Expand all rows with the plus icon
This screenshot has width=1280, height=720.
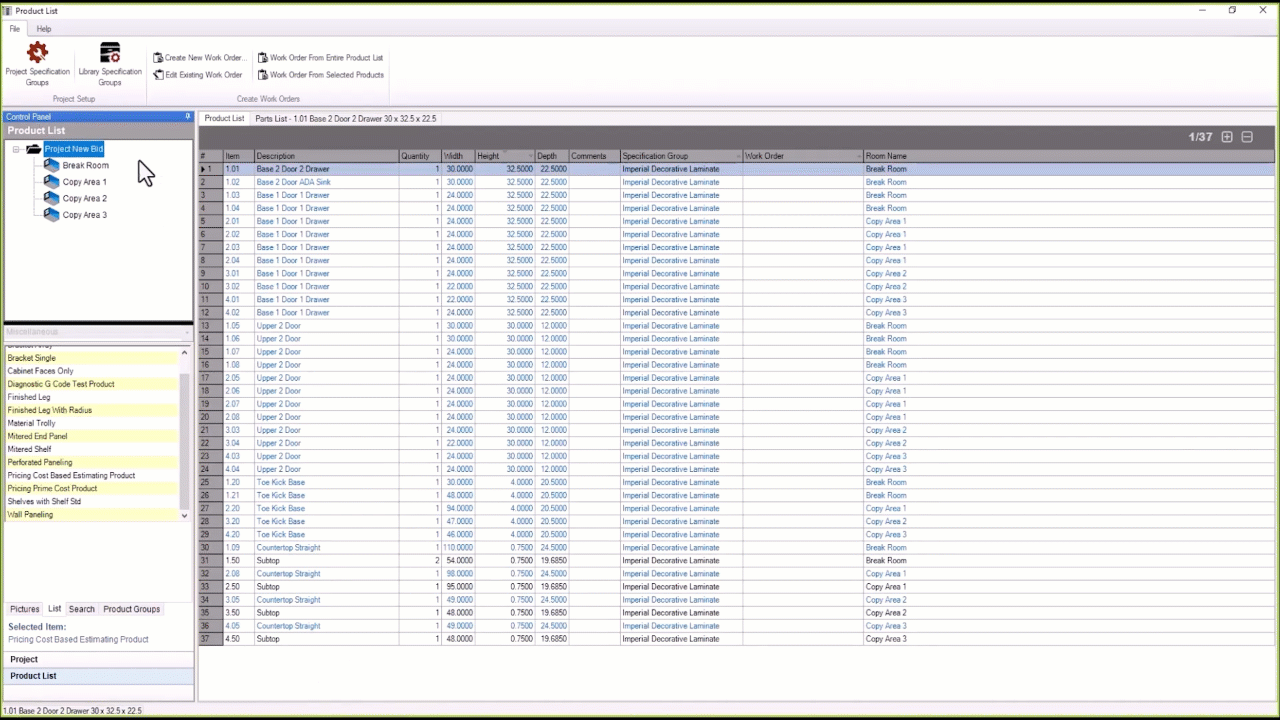[1227, 137]
